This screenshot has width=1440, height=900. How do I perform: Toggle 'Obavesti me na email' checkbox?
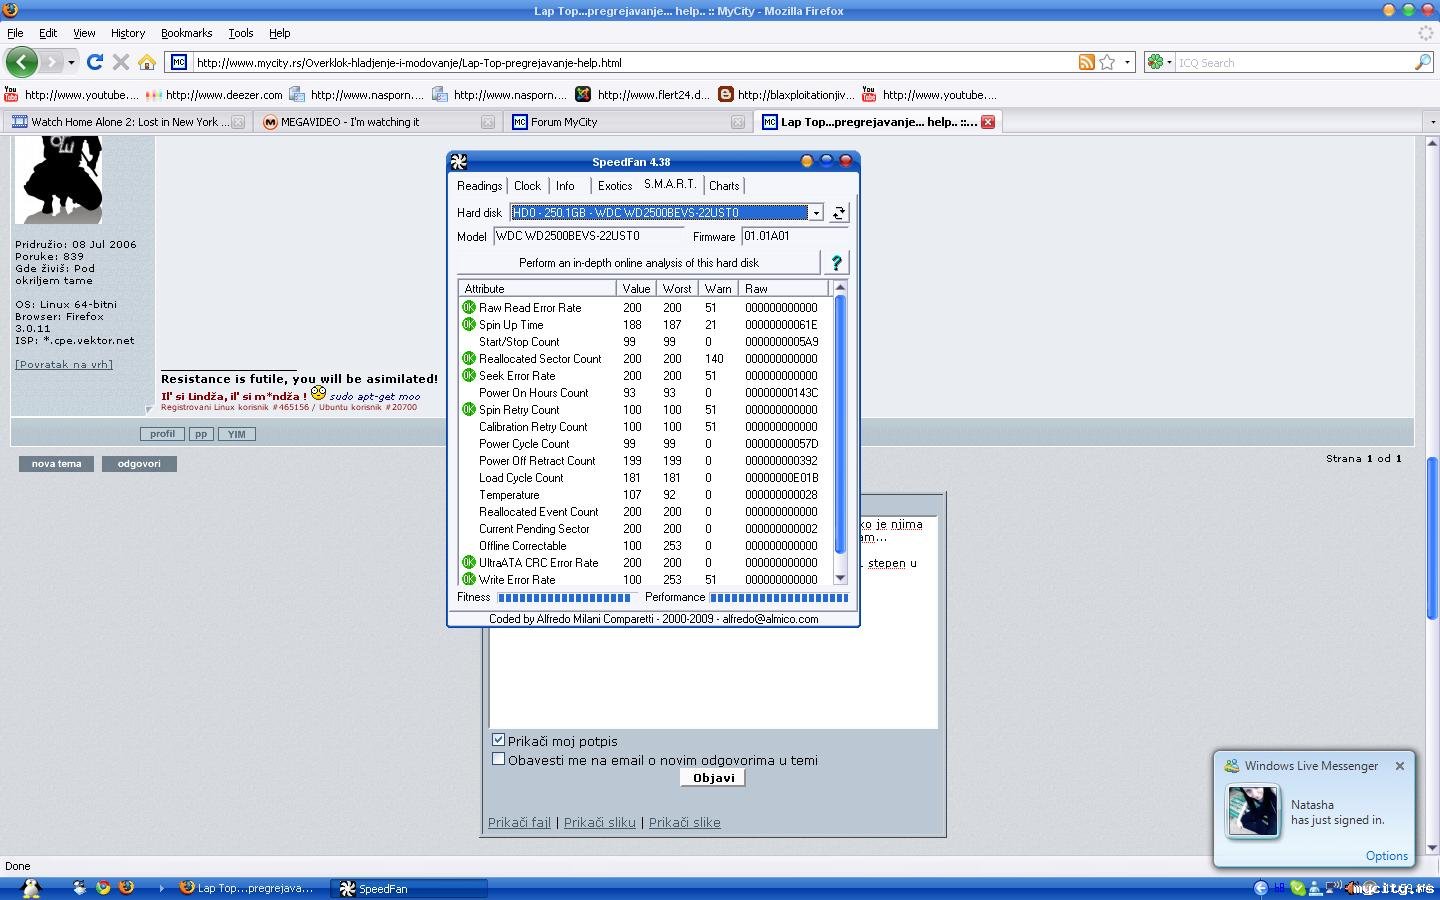pos(498,759)
